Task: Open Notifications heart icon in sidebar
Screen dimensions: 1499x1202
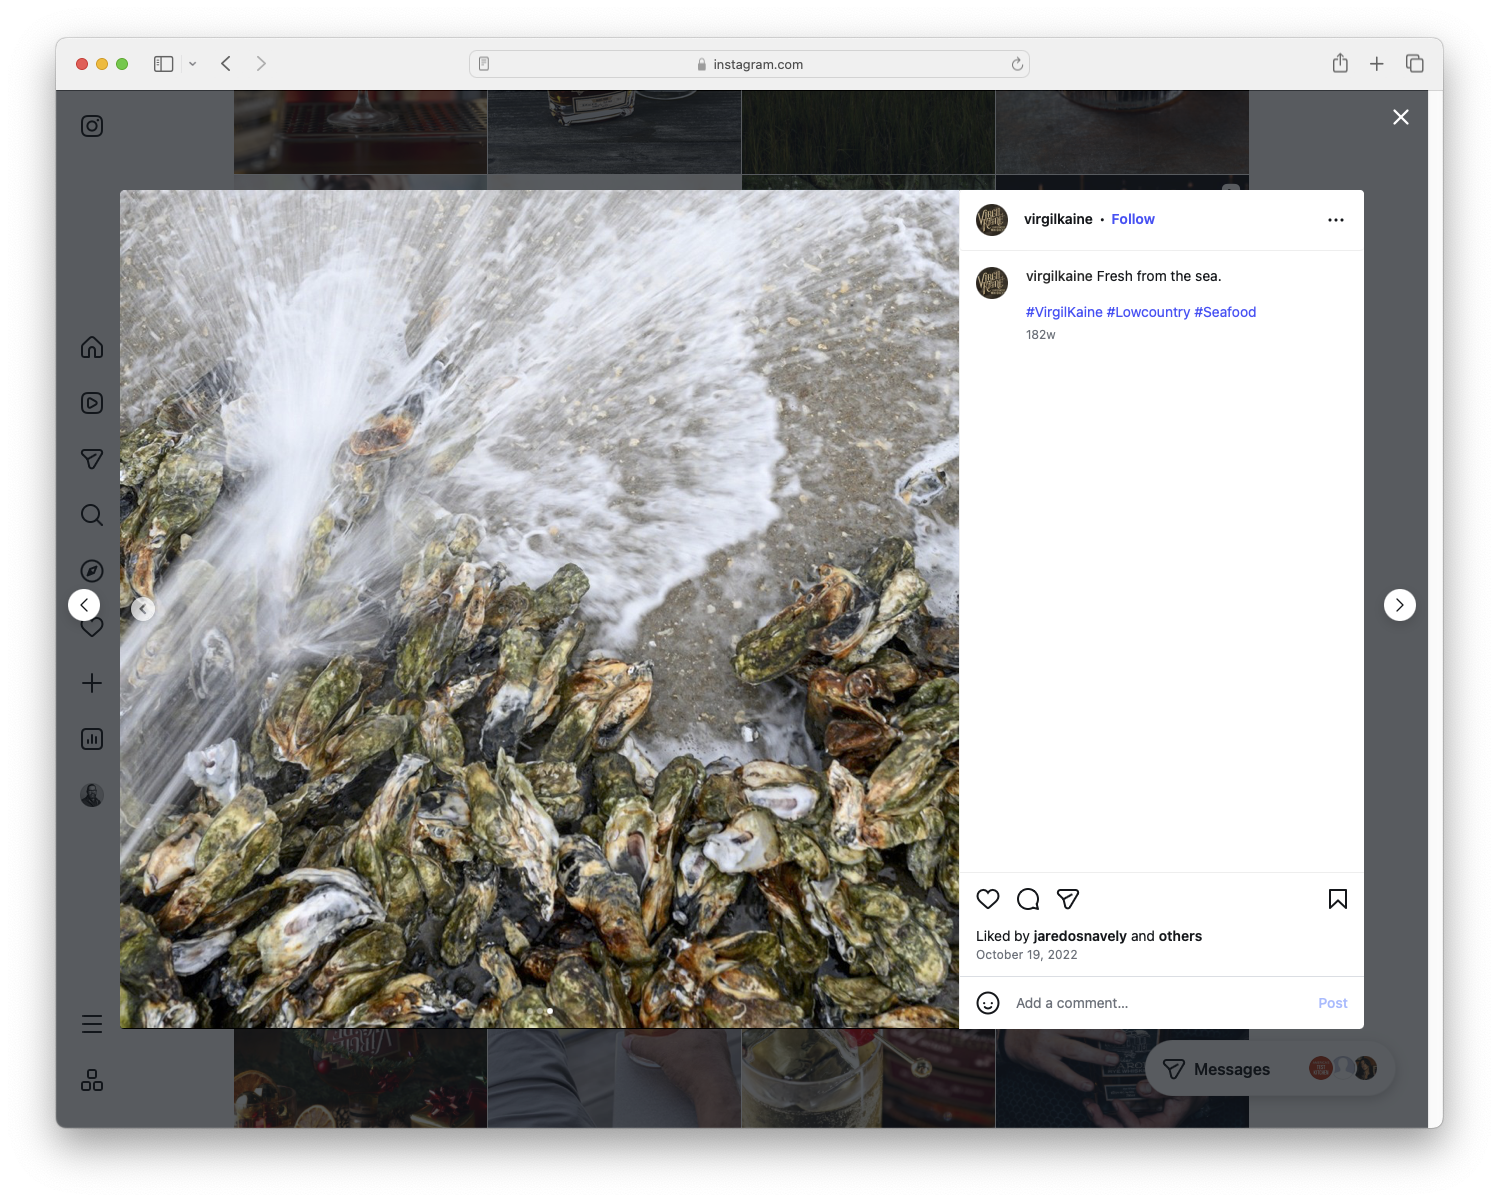Action: [92, 628]
